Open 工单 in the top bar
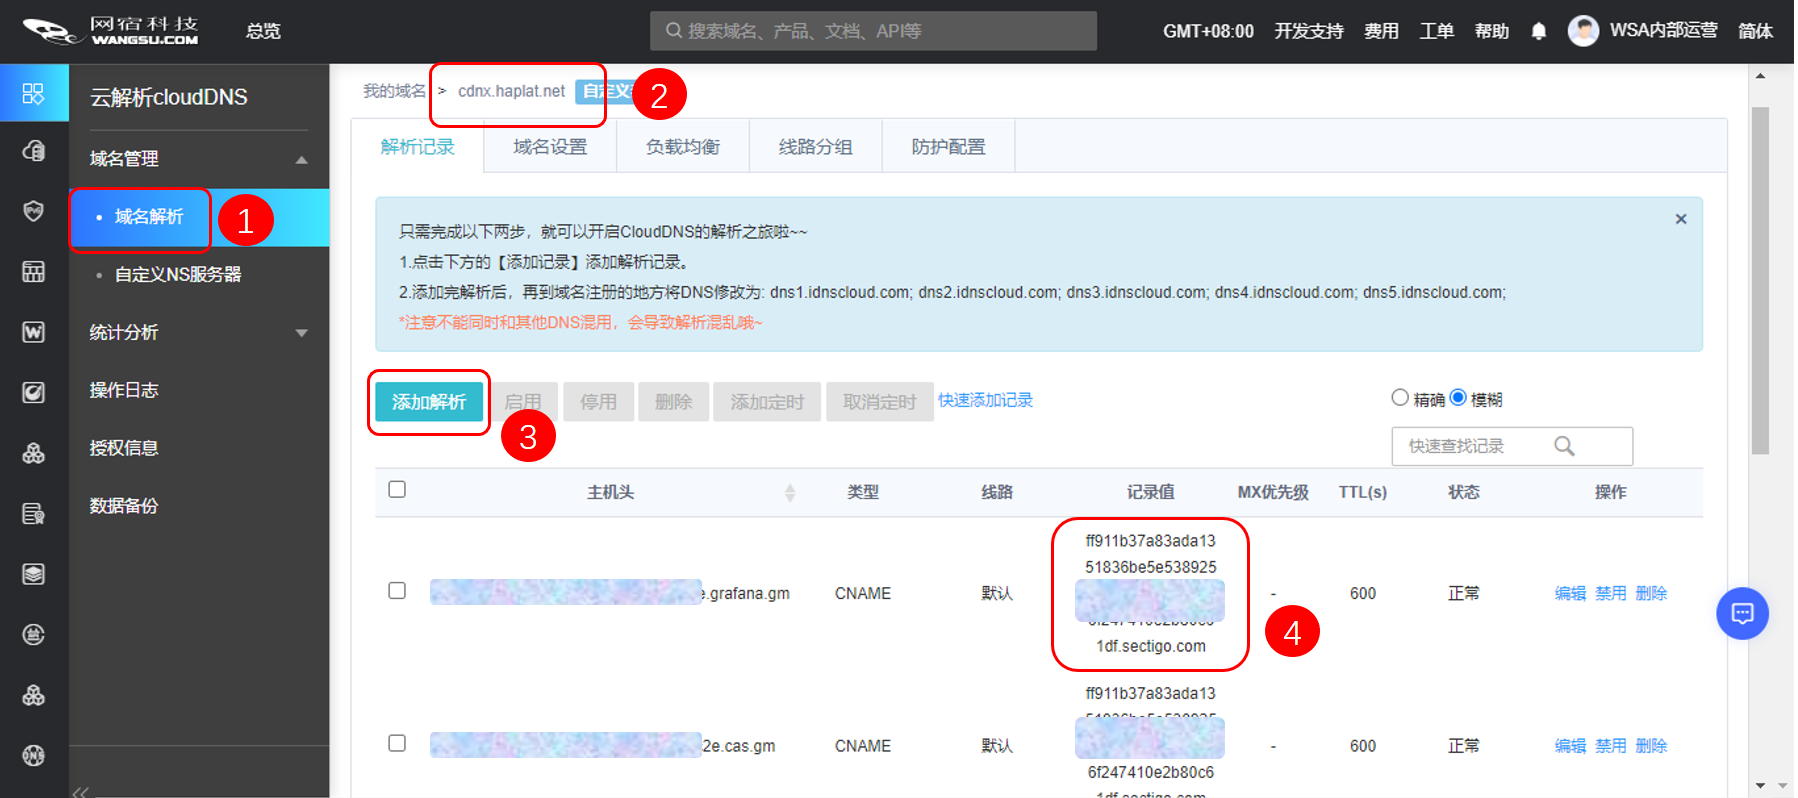1798x798 pixels. 1436,31
